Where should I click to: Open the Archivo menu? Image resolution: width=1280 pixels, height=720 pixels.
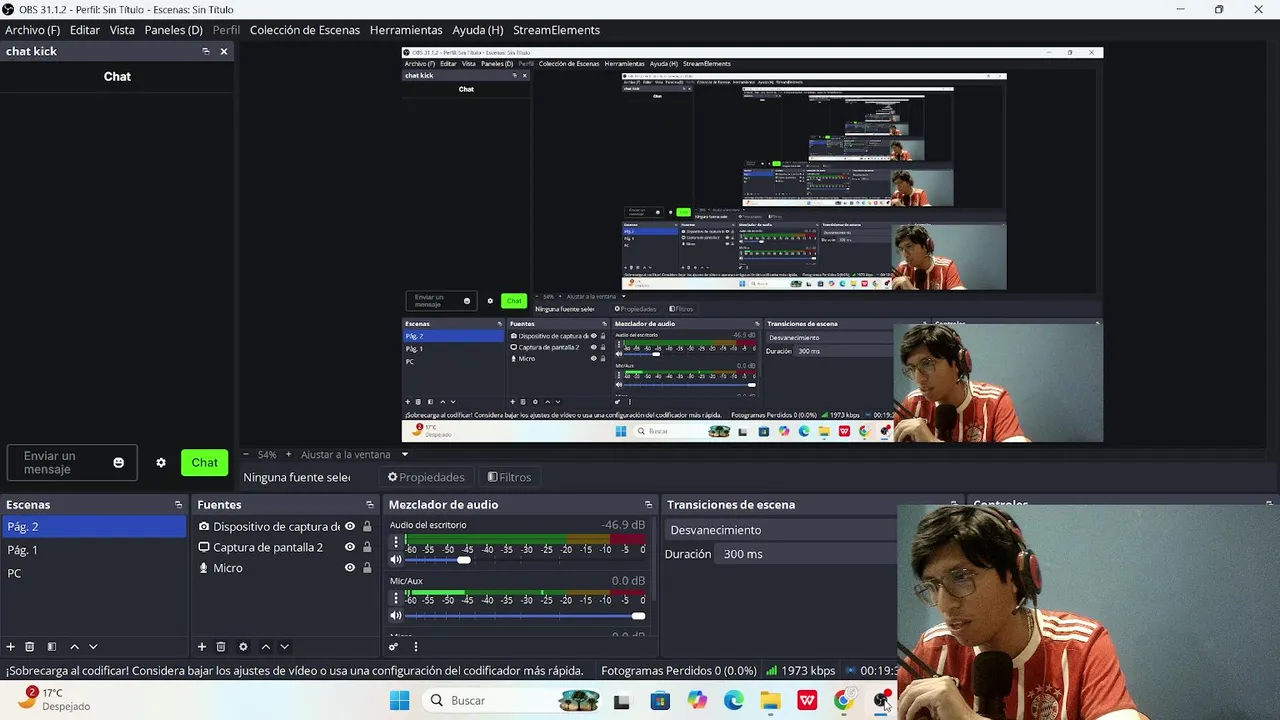tap(32, 30)
